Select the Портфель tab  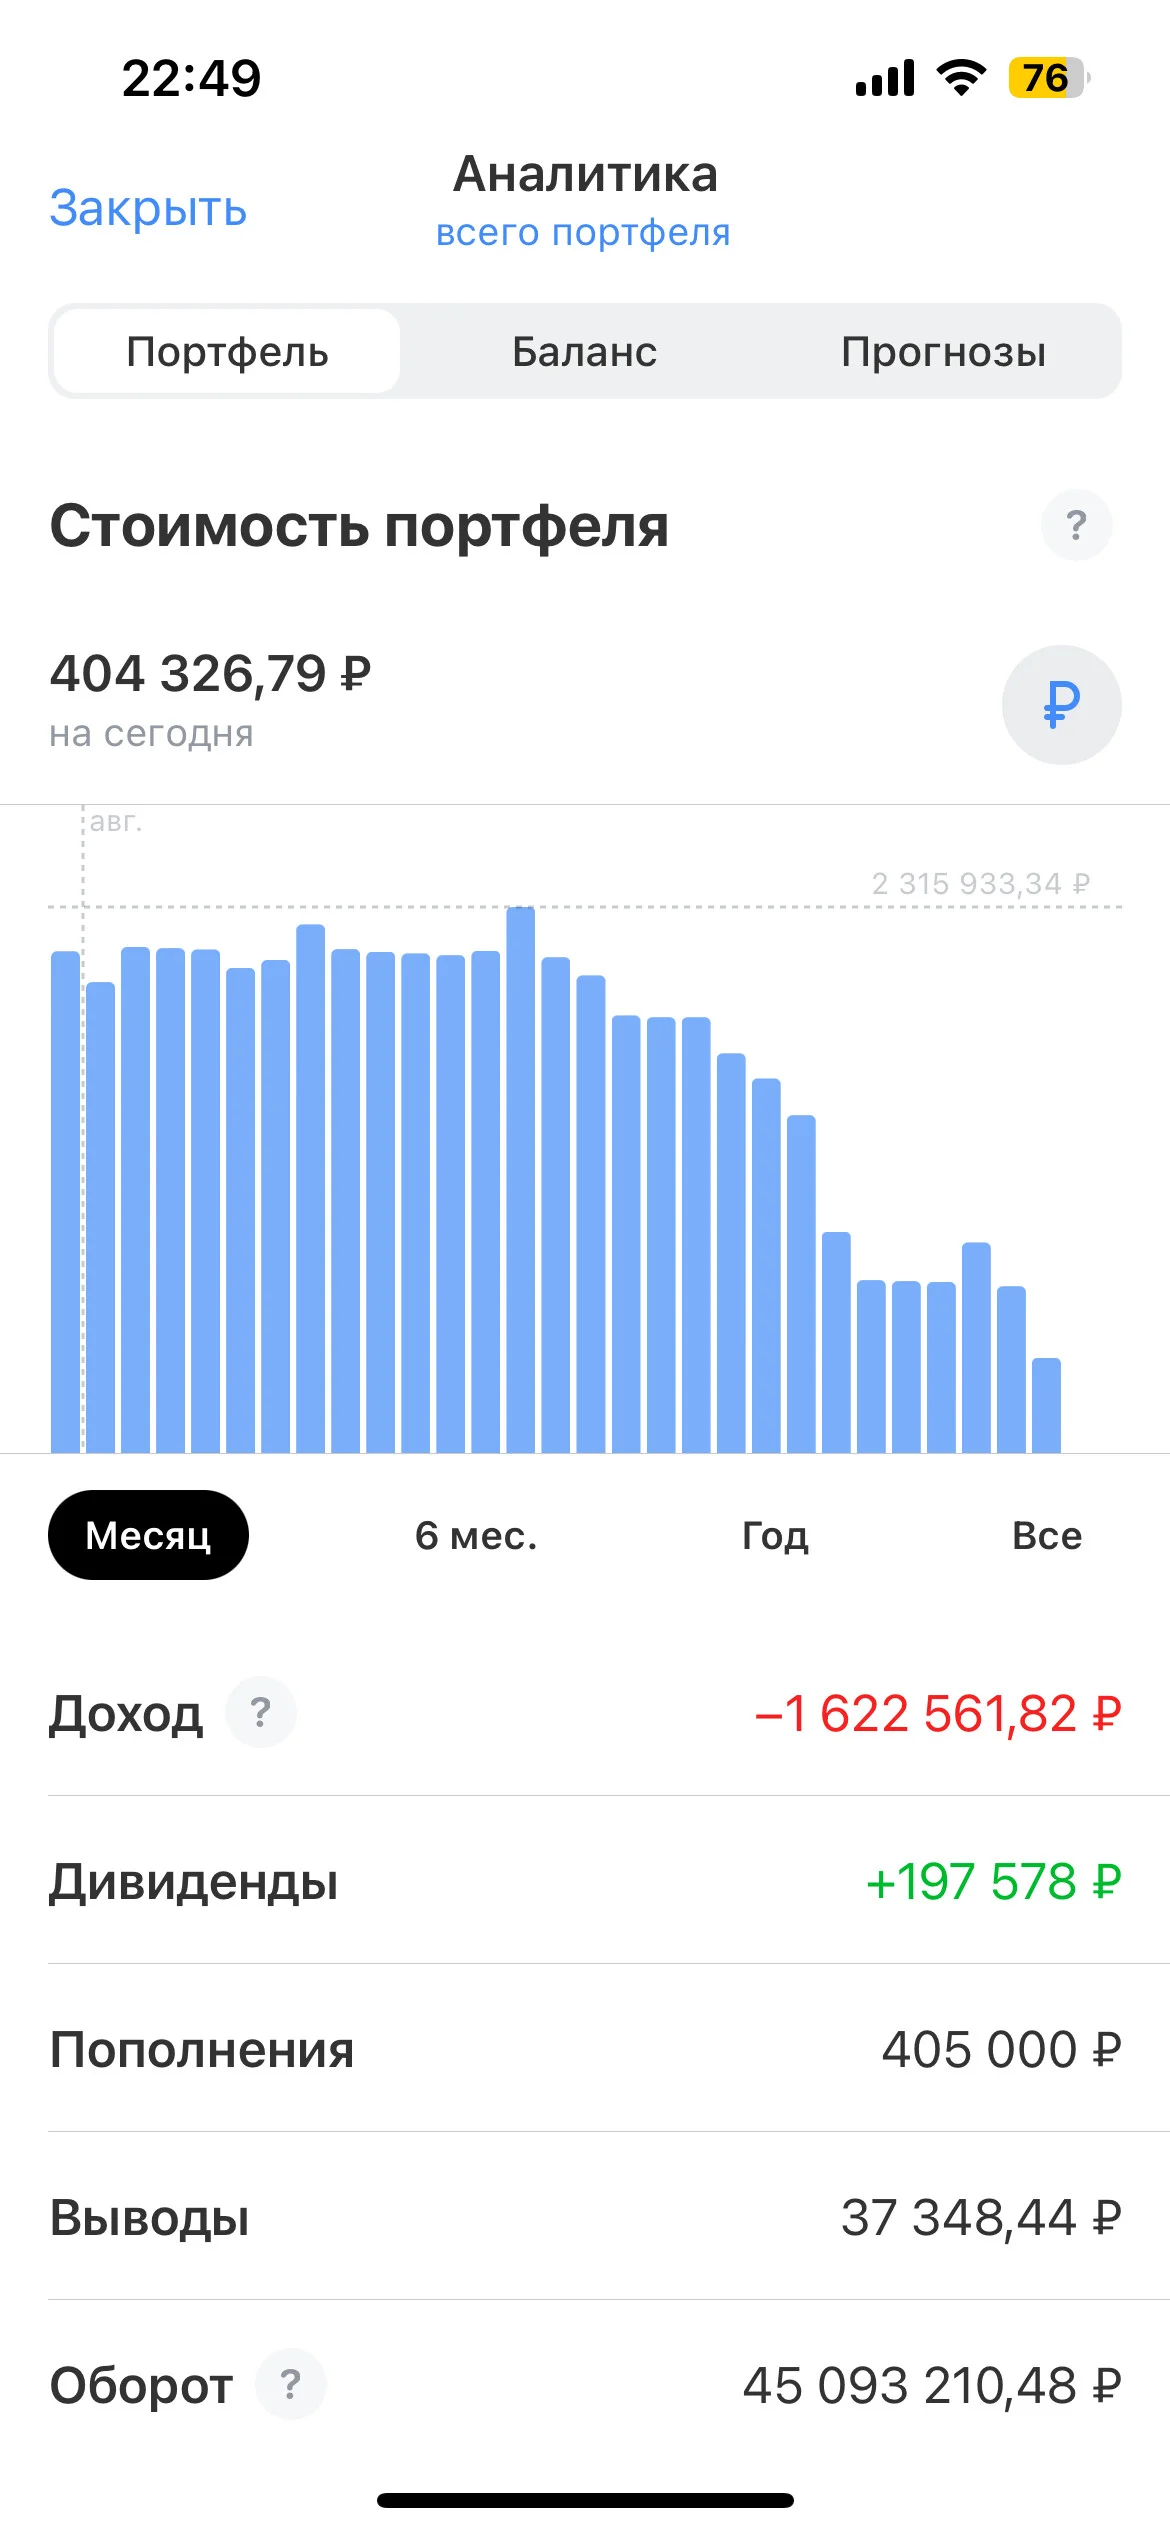pyautogui.click(x=227, y=351)
